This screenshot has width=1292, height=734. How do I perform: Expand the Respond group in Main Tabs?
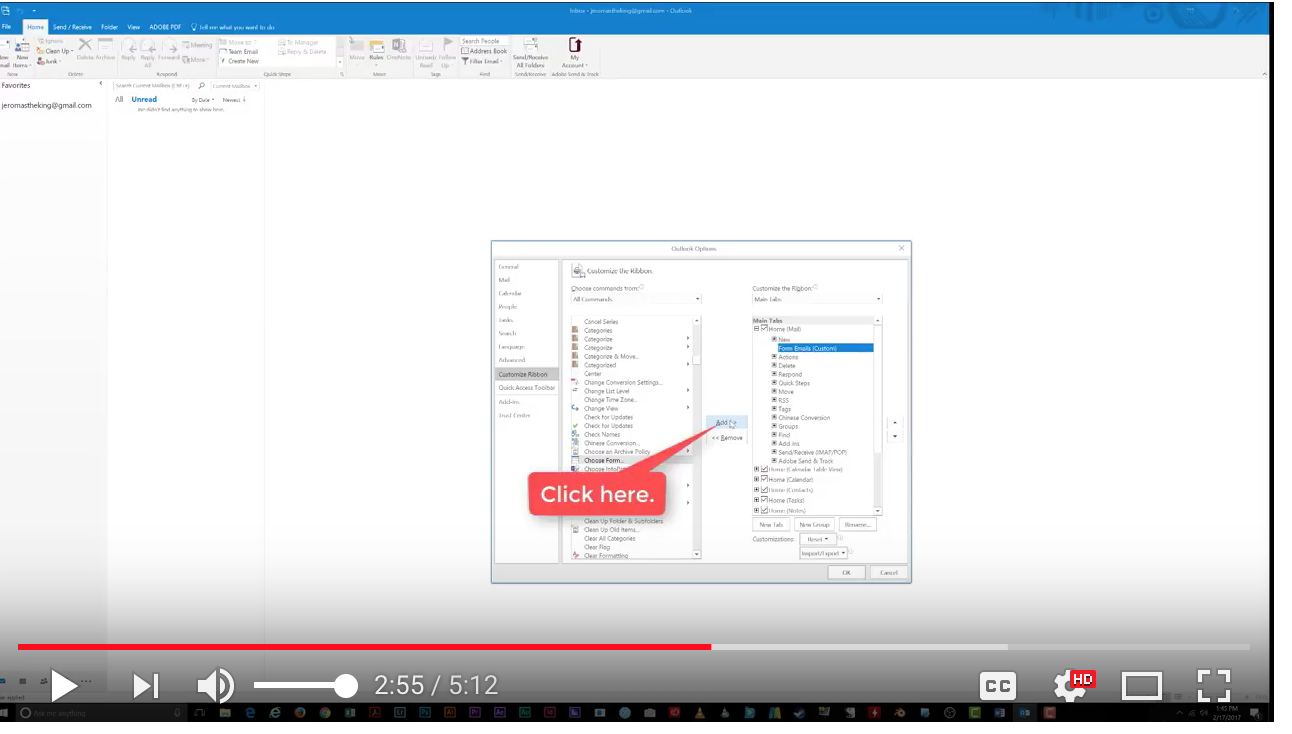[x=774, y=374]
